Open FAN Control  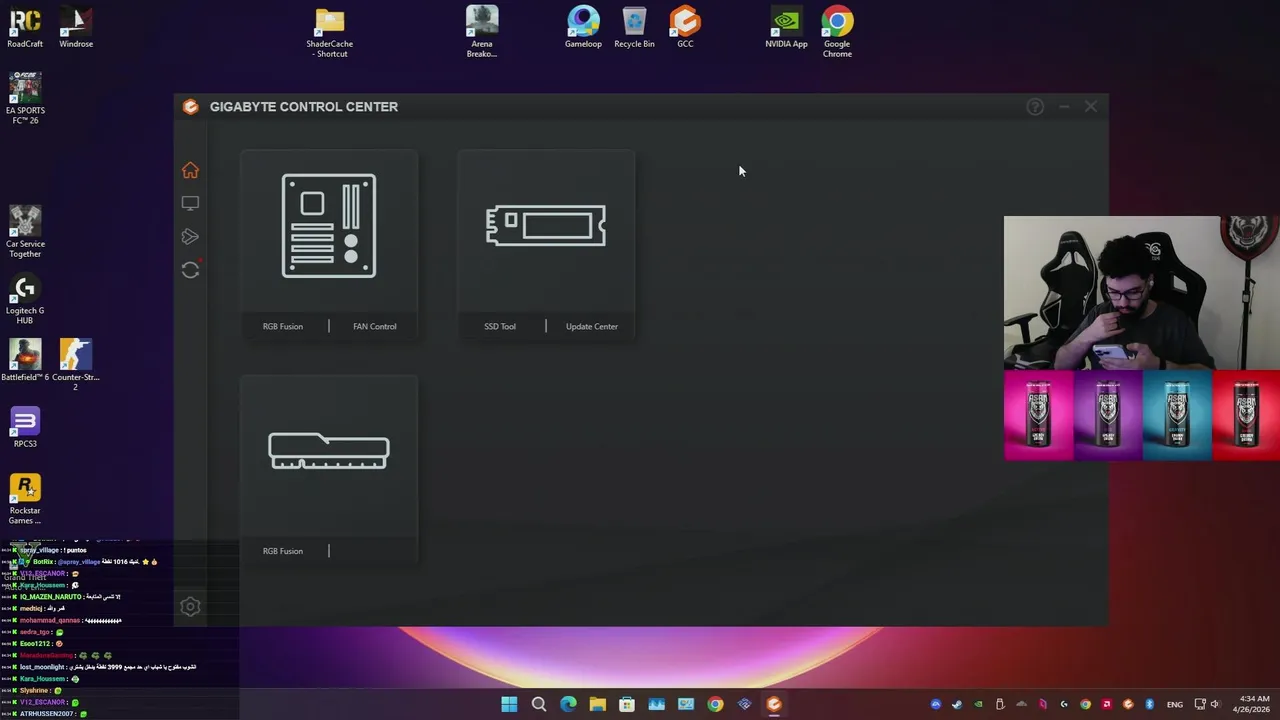375,326
